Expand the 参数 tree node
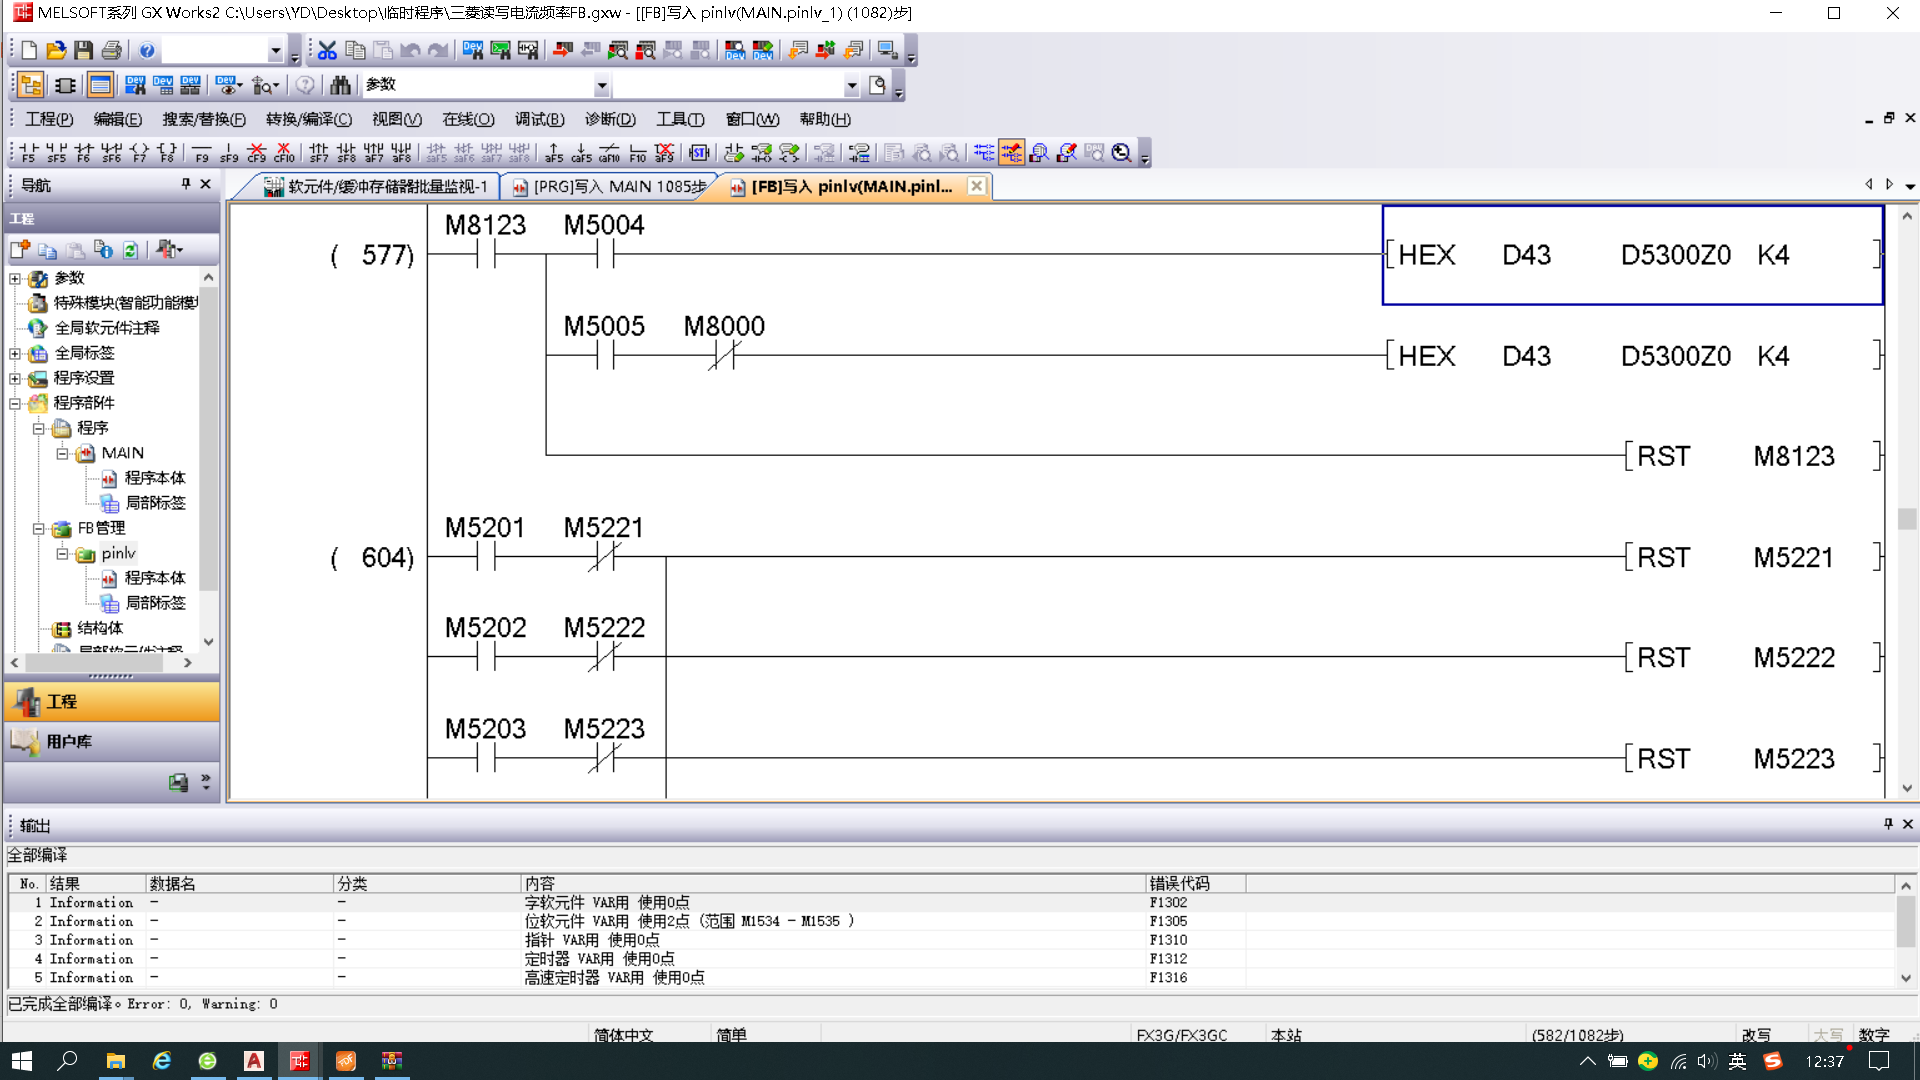 [15, 278]
